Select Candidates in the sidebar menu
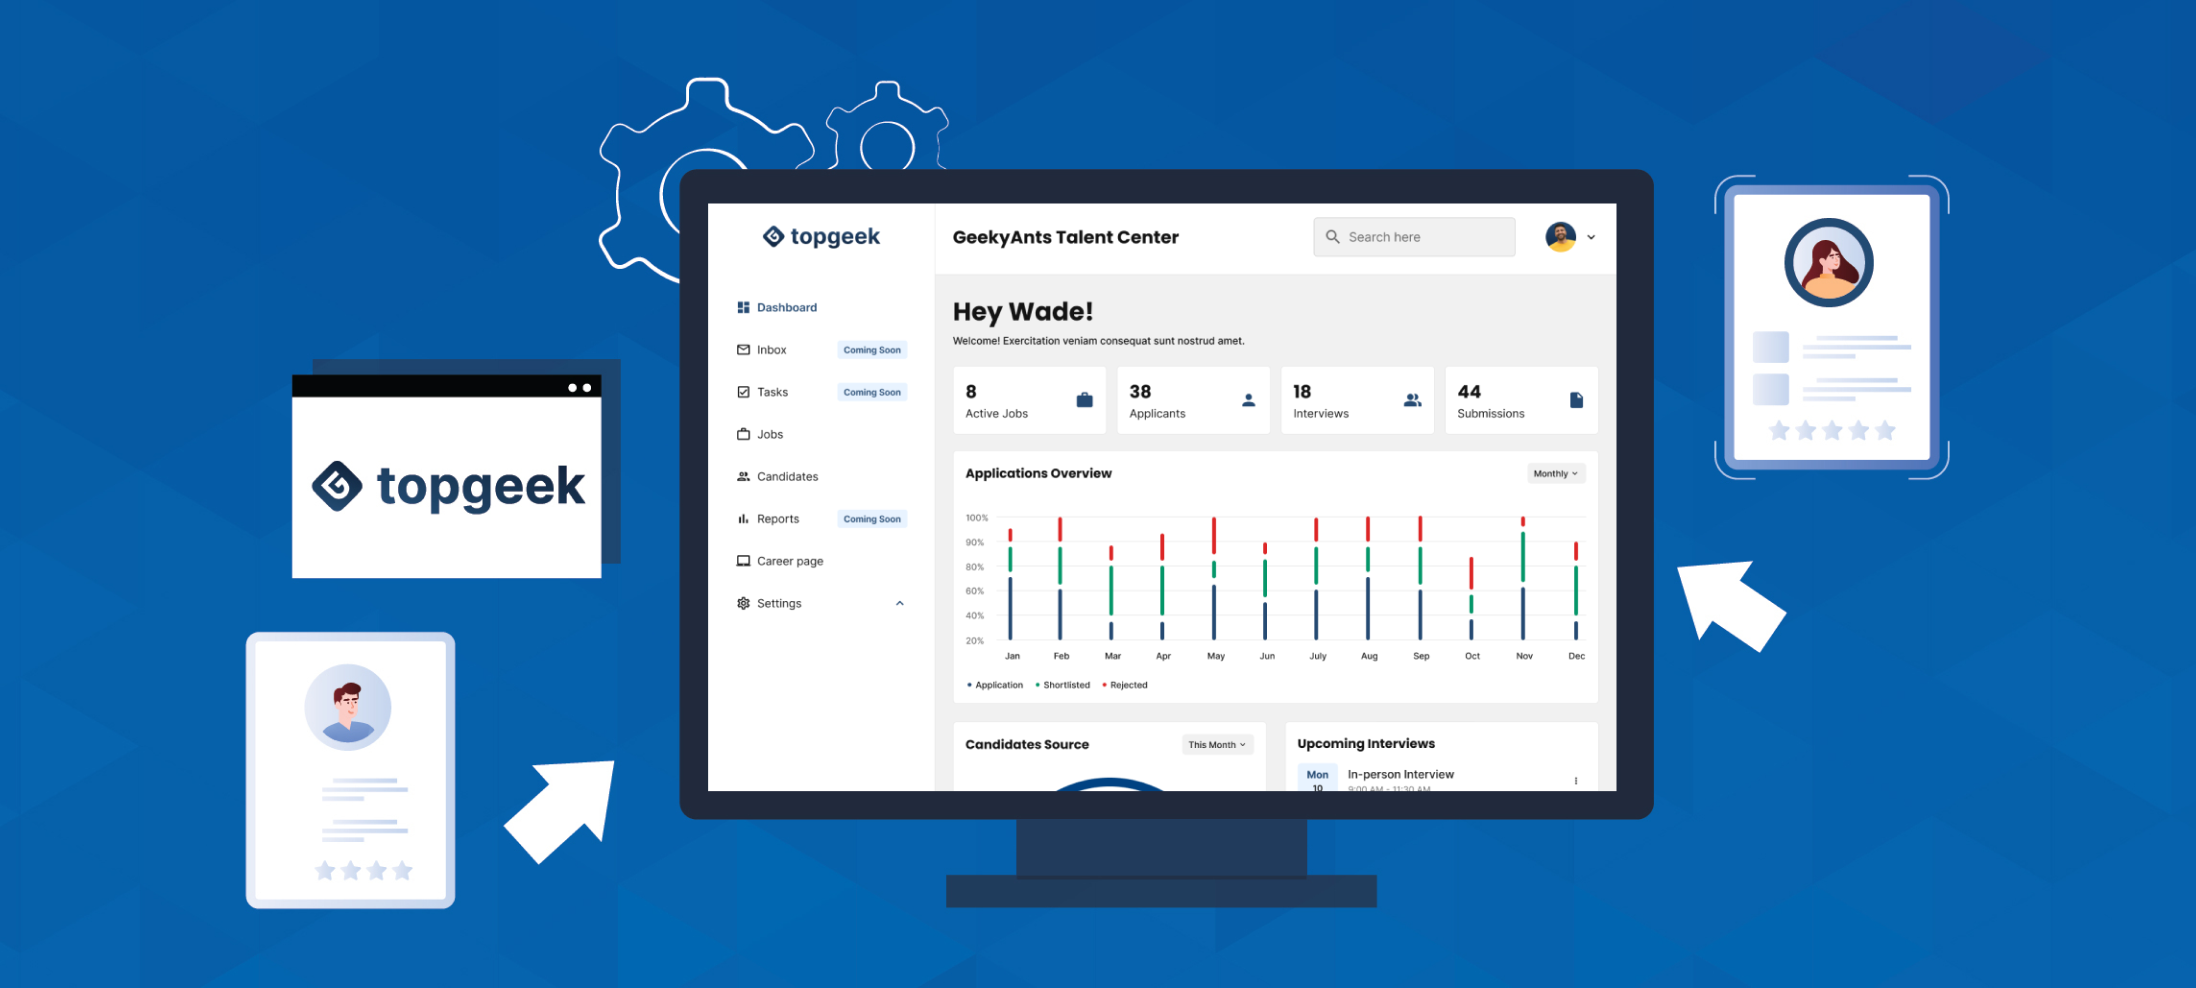The height and width of the screenshot is (988, 2196). pyautogui.click(x=787, y=476)
